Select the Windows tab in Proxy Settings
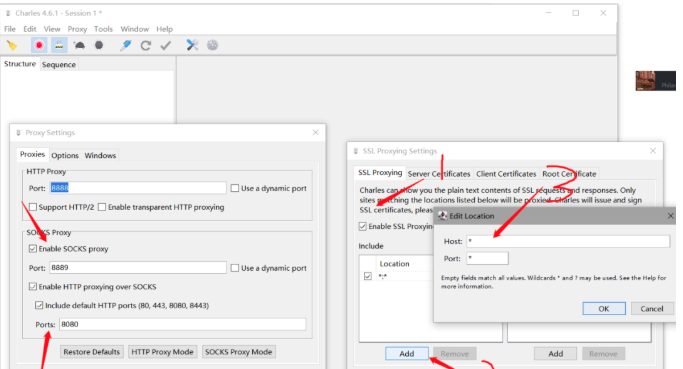The height and width of the screenshot is (369, 683). (100, 155)
